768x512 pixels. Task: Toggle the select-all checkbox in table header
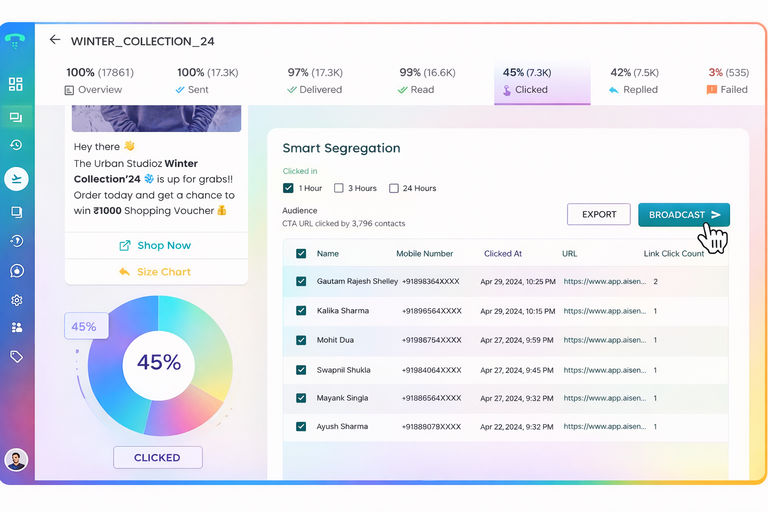301,254
